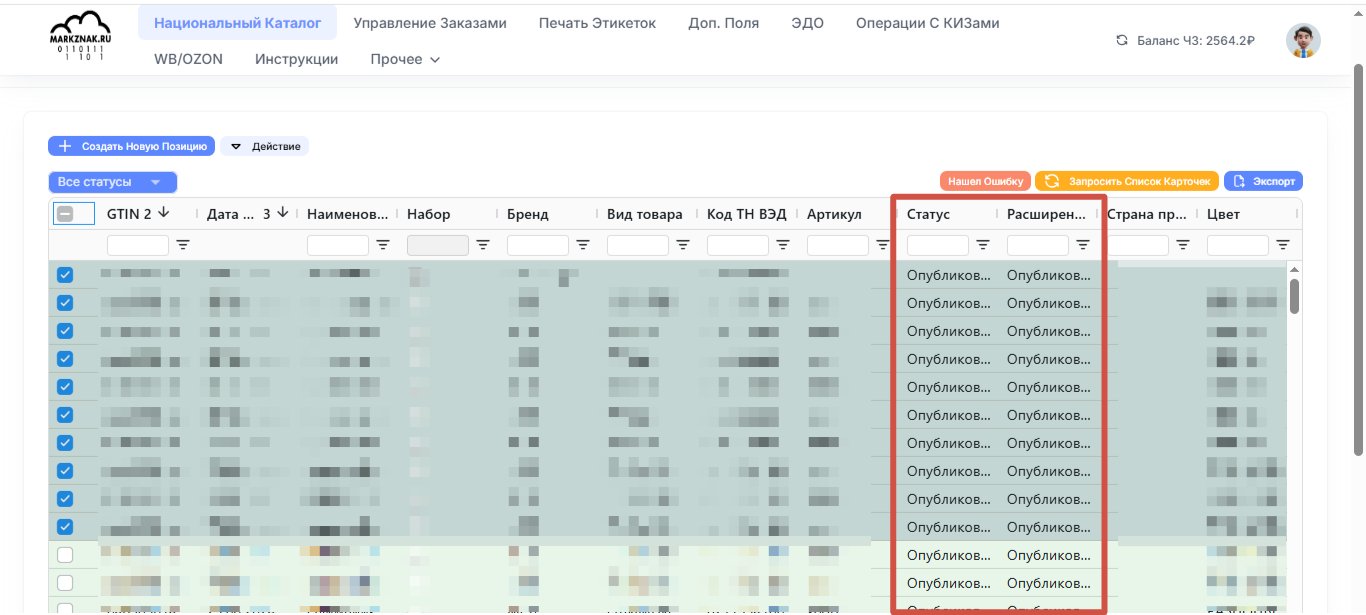Click Создать Новую Позицию button
This screenshot has width=1366, height=615.
tap(131, 146)
